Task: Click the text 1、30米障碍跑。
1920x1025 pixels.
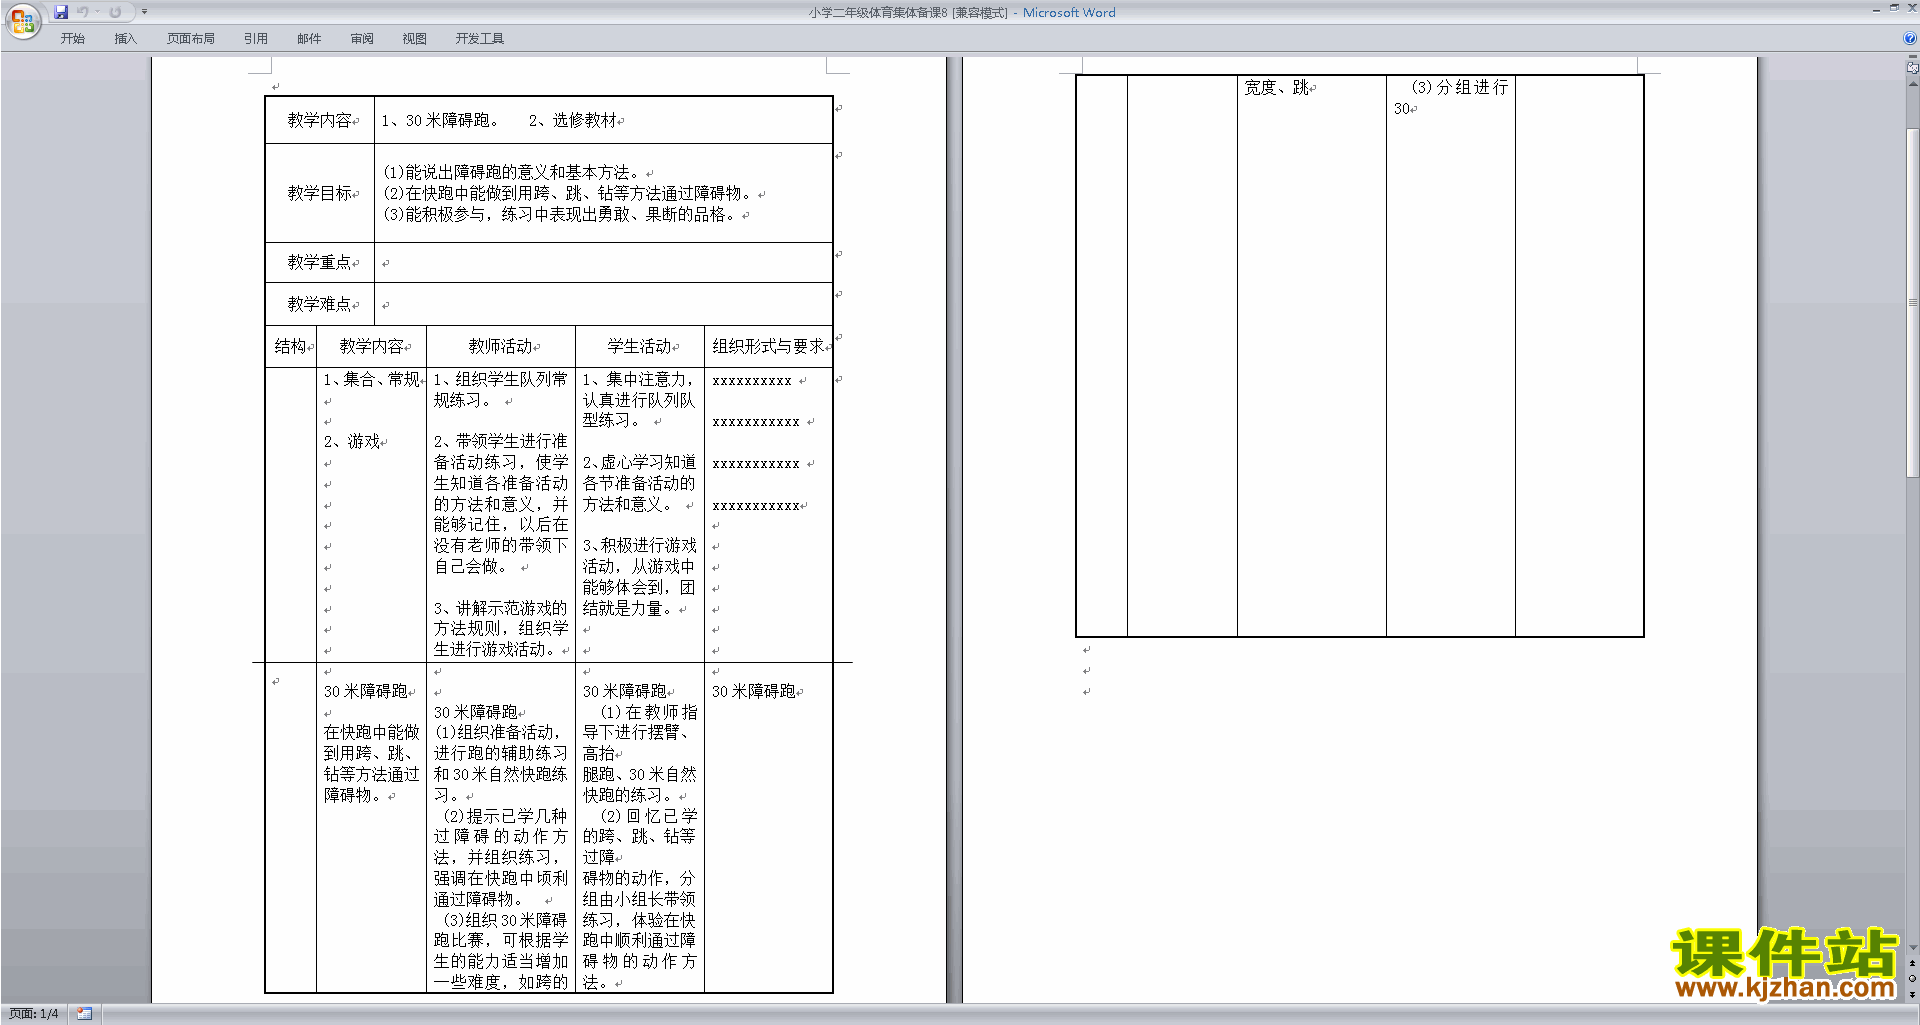Action: pos(440,120)
